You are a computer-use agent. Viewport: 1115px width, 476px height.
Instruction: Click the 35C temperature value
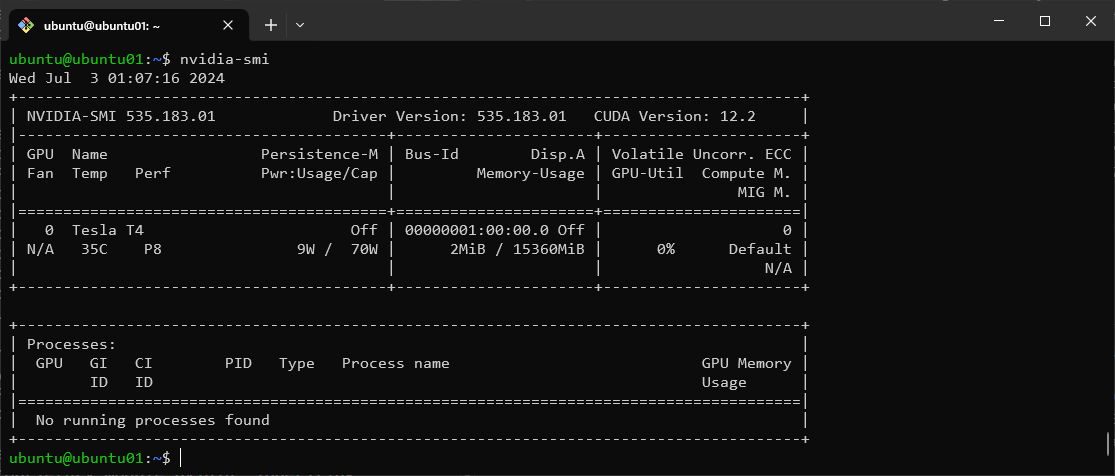pyautogui.click(x=94, y=249)
